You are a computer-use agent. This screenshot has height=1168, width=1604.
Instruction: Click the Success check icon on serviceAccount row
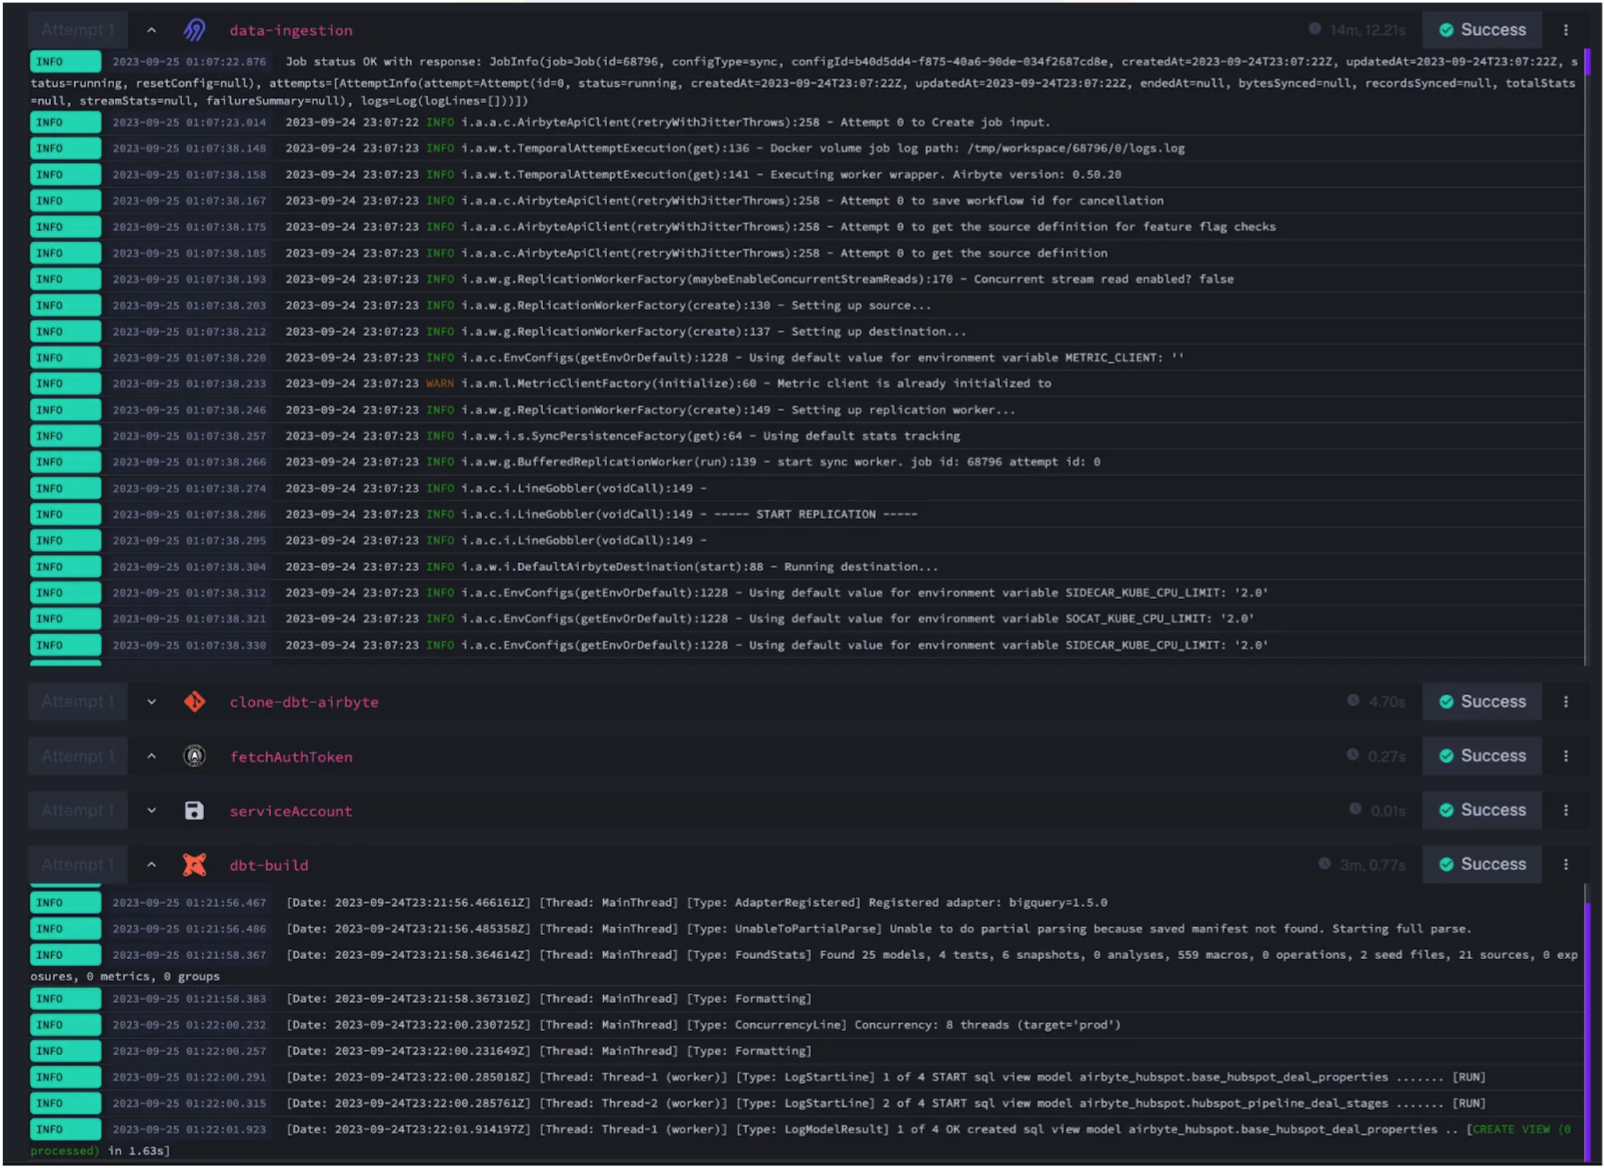[x=1446, y=810]
